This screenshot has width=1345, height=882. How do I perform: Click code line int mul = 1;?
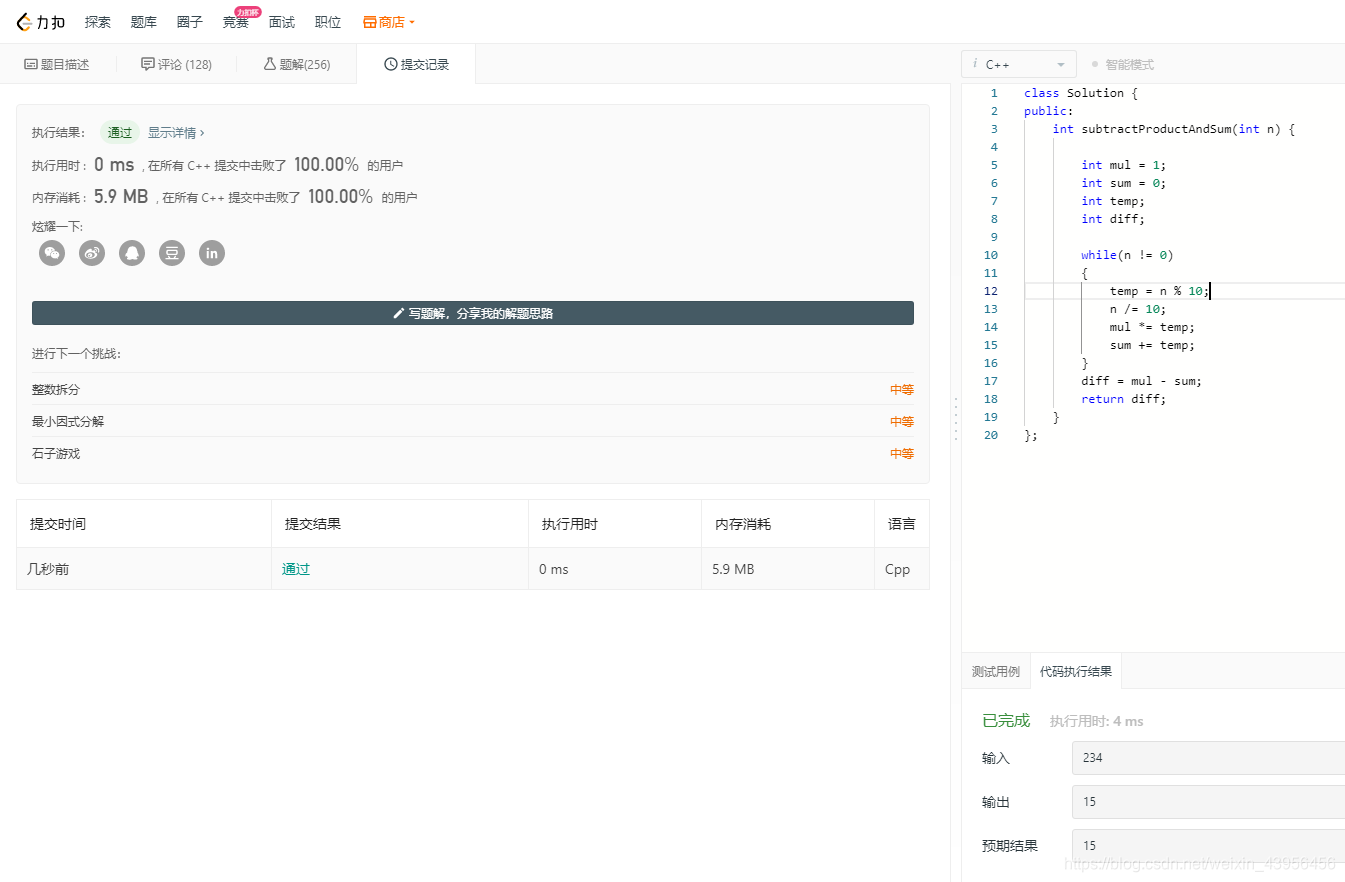[1124, 165]
